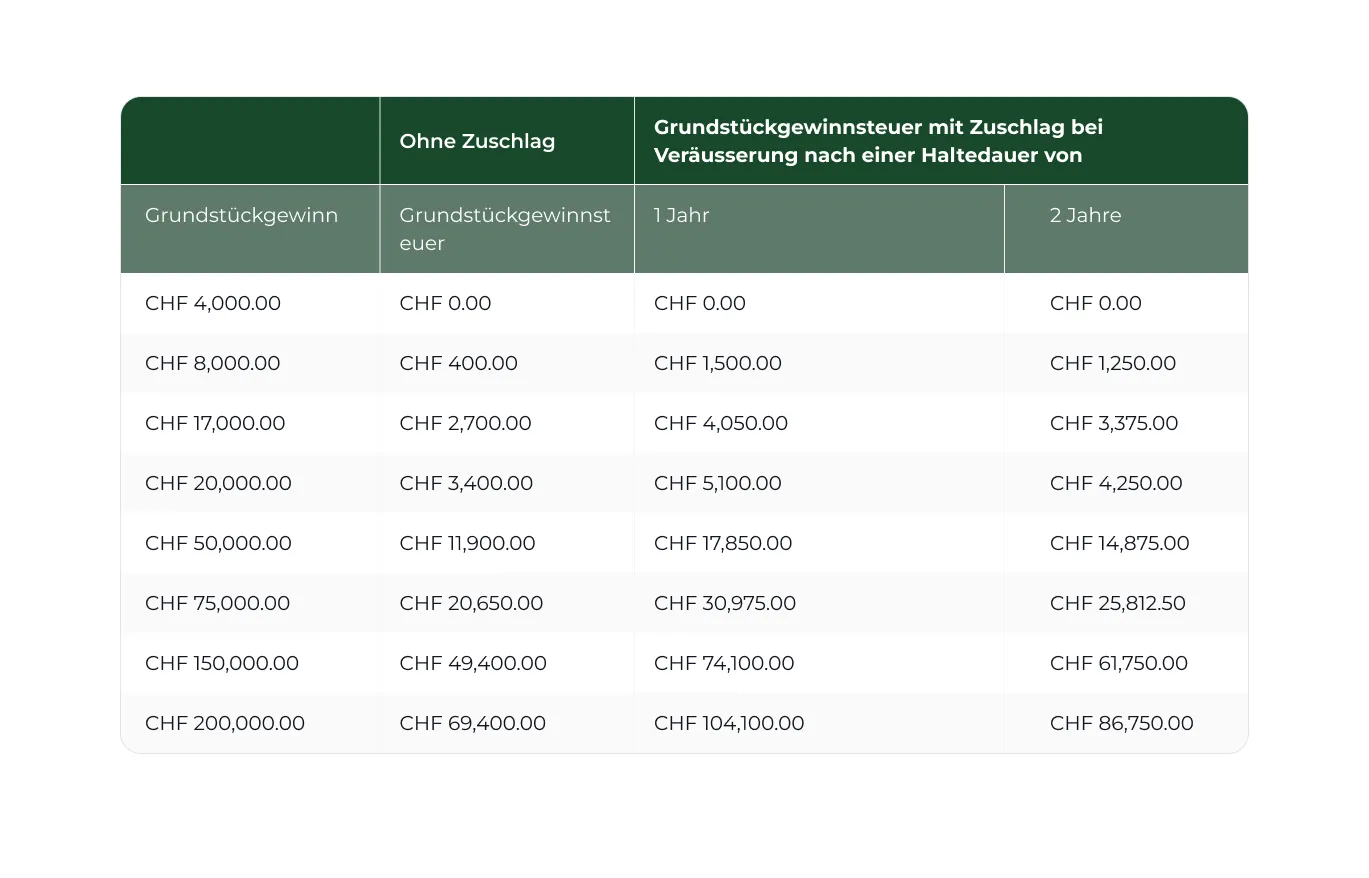The width and height of the screenshot is (1369, 878).
Task: Select the CHF 400.00 tax cell
Action: click(459, 363)
